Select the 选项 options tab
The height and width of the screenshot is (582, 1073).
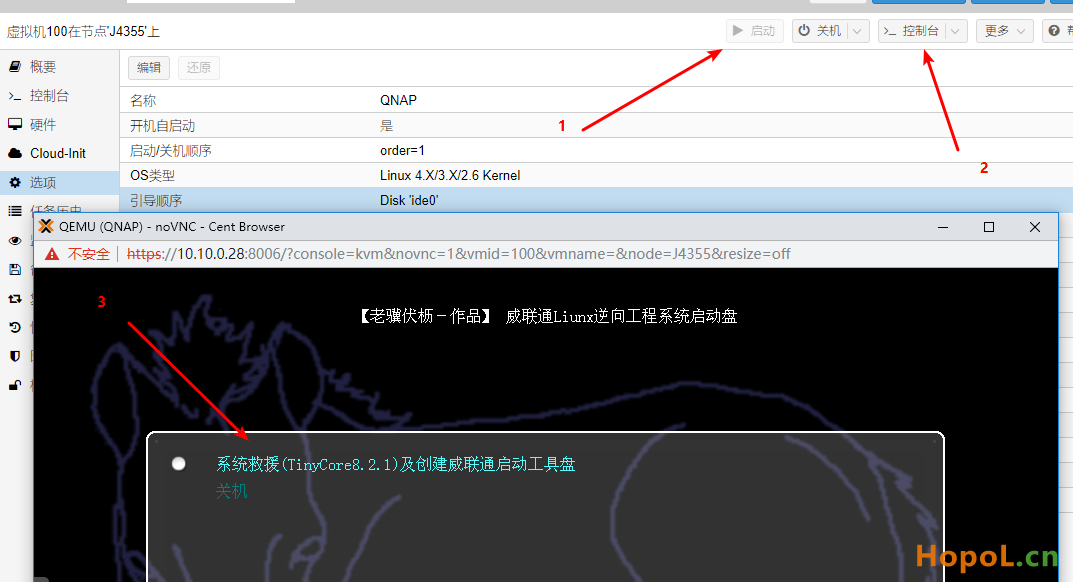click(60, 182)
